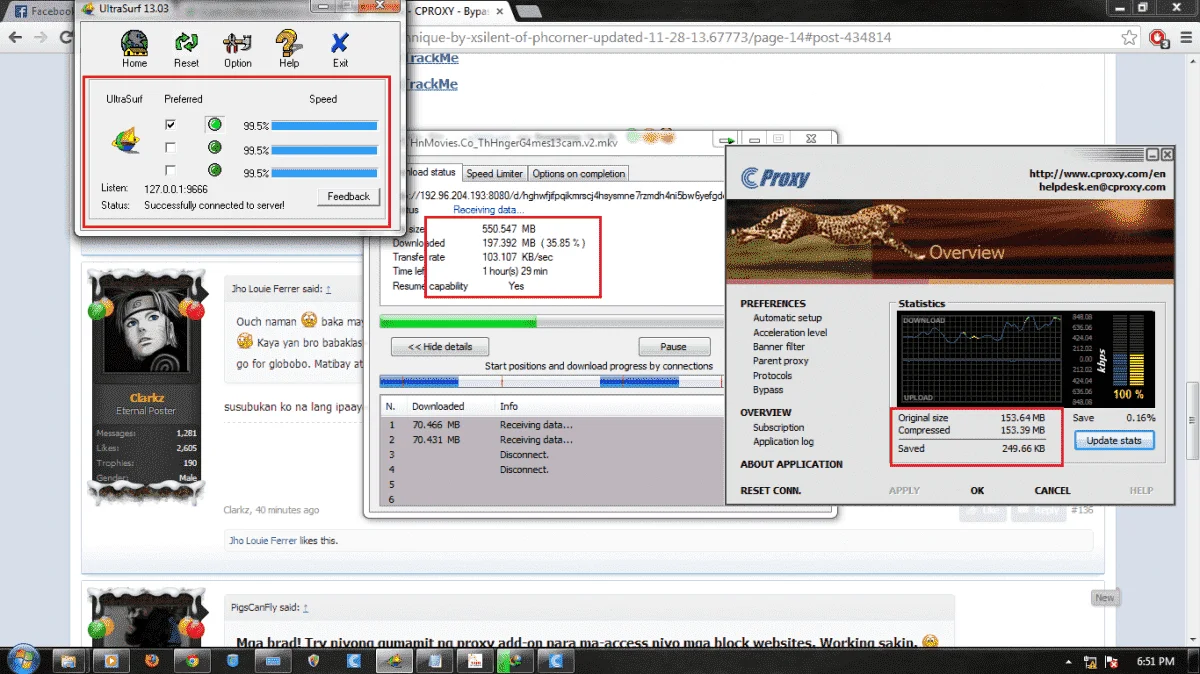Screen dimensions: 1200x674
Task: Open Acceleration level in CProxy
Action: (x=790, y=332)
